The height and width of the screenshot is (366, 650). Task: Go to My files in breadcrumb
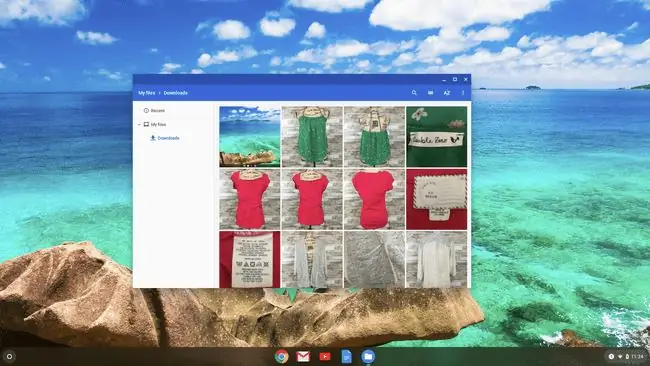point(147,93)
